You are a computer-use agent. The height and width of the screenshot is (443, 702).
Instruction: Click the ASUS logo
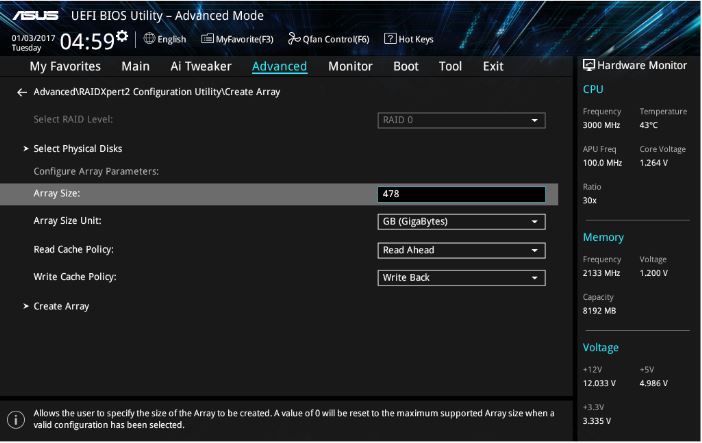coord(36,16)
